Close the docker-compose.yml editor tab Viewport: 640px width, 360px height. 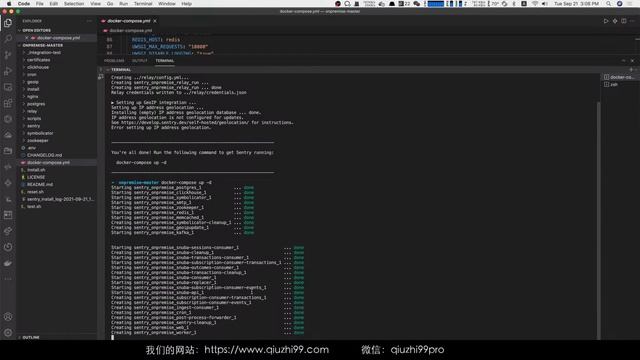[x=155, y=21]
